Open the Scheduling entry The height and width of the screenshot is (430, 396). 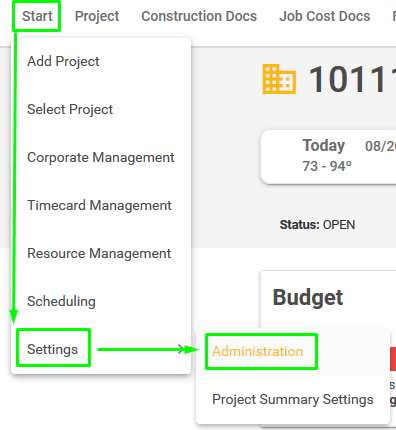(x=101, y=301)
